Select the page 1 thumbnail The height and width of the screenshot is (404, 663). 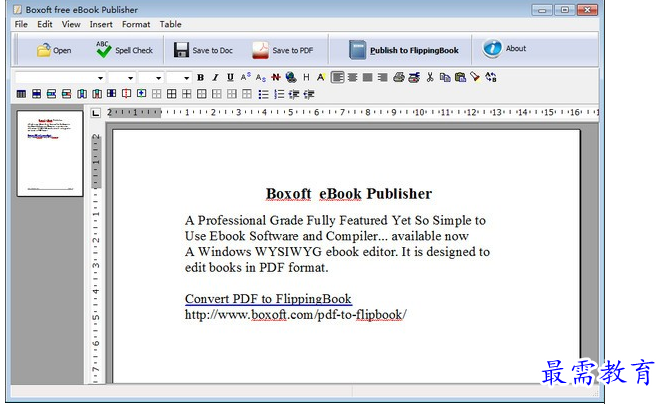(50, 153)
